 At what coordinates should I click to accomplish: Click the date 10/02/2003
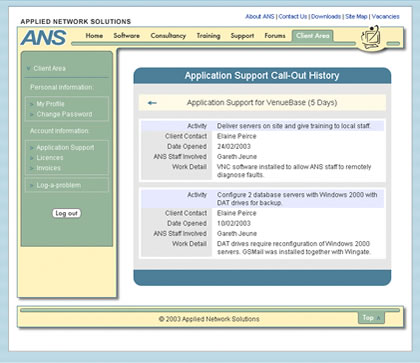[234, 223]
